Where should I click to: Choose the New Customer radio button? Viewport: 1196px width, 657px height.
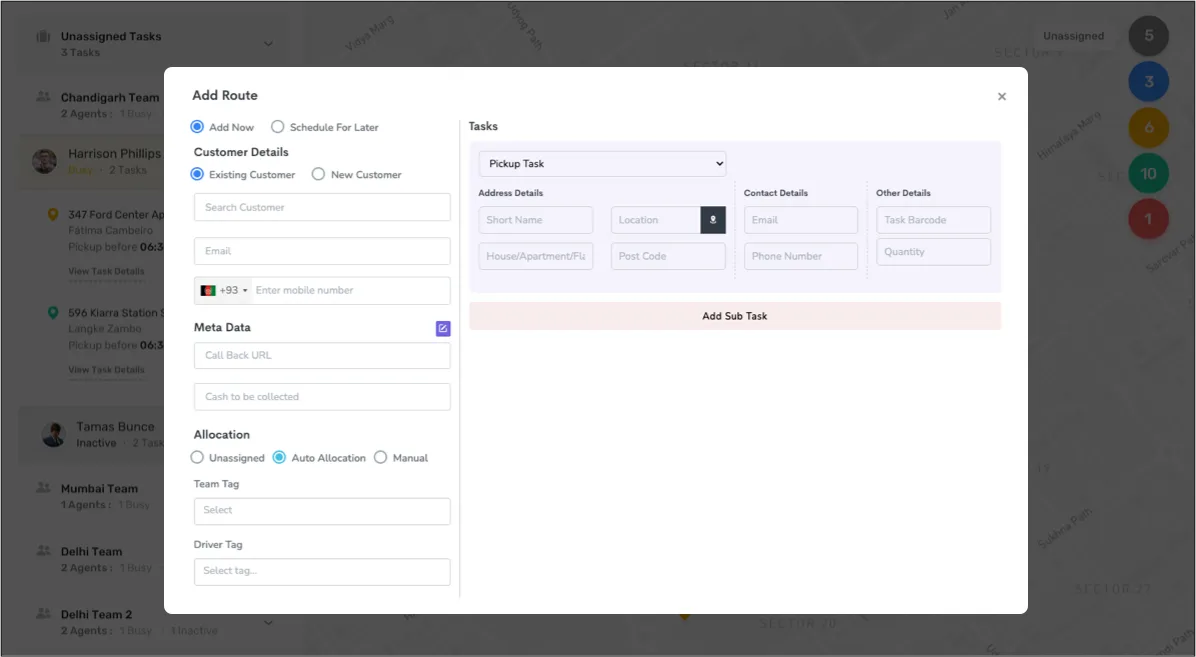pyautogui.click(x=319, y=175)
